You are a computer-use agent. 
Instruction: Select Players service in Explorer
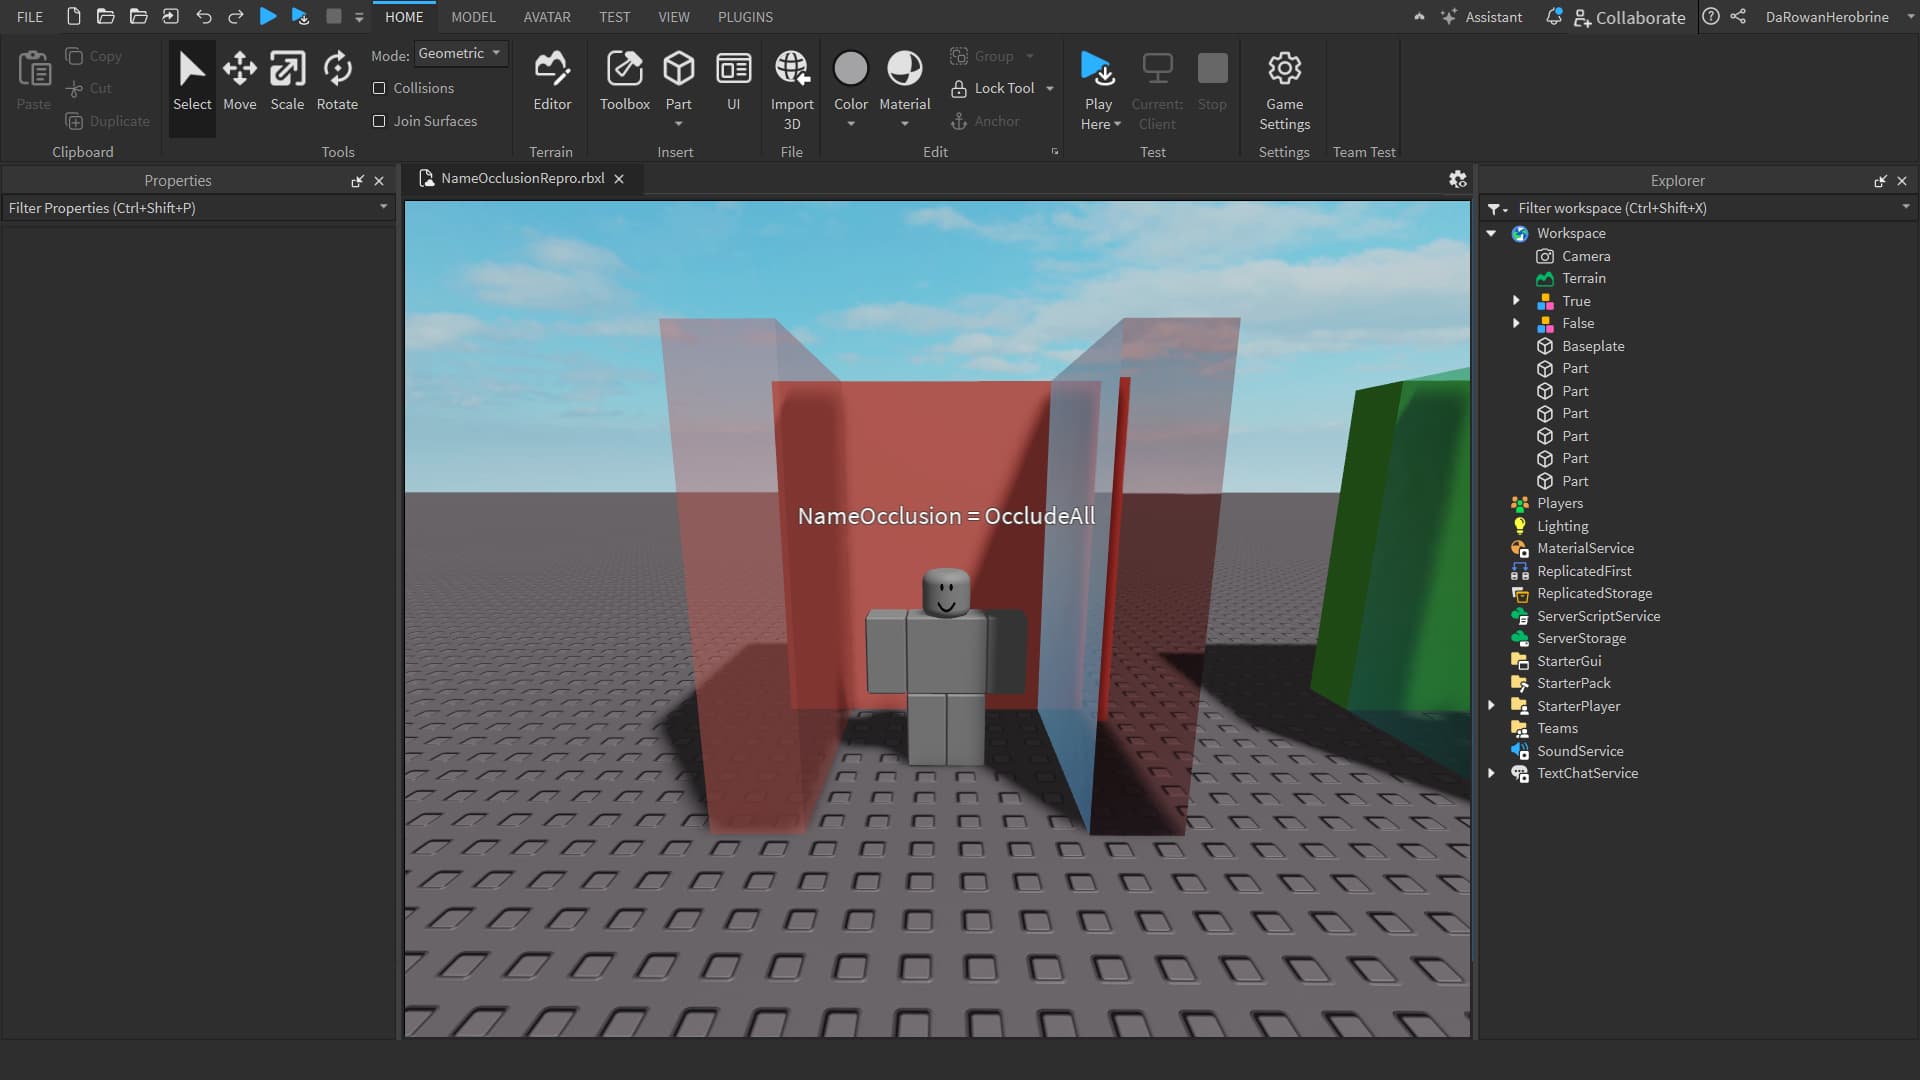coord(1560,503)
